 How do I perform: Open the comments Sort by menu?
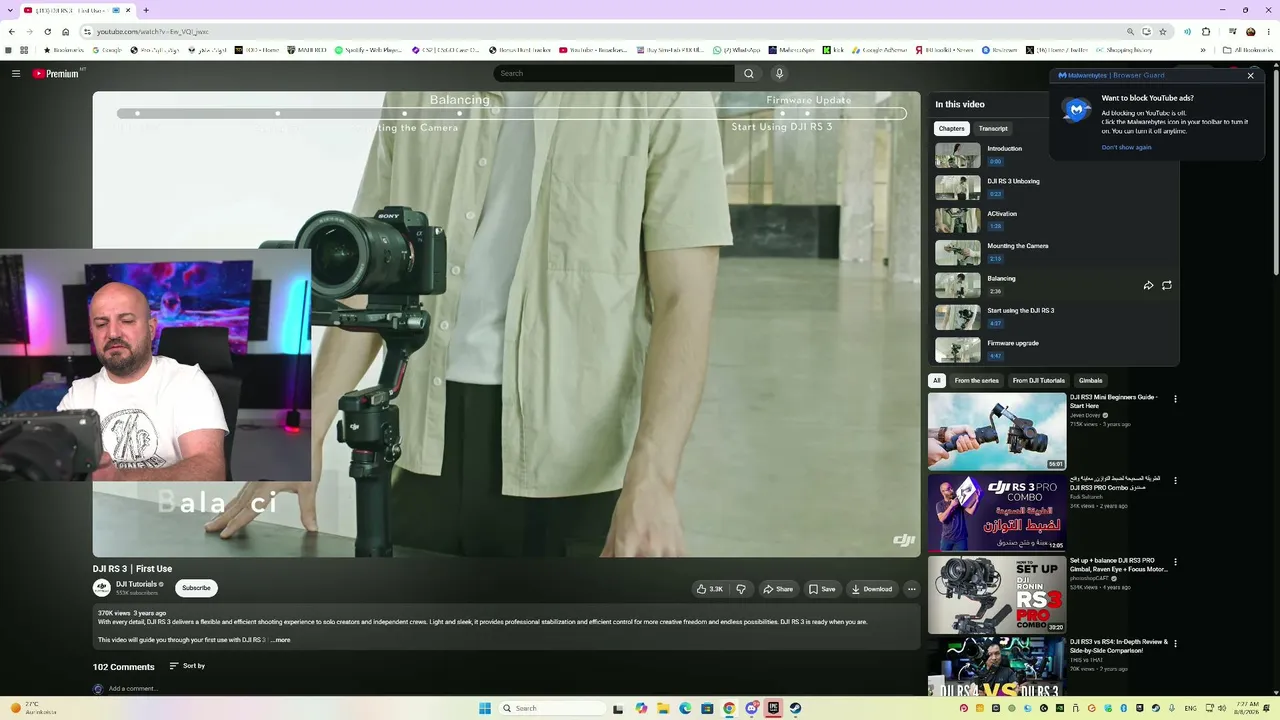click(x=187, y=666)
